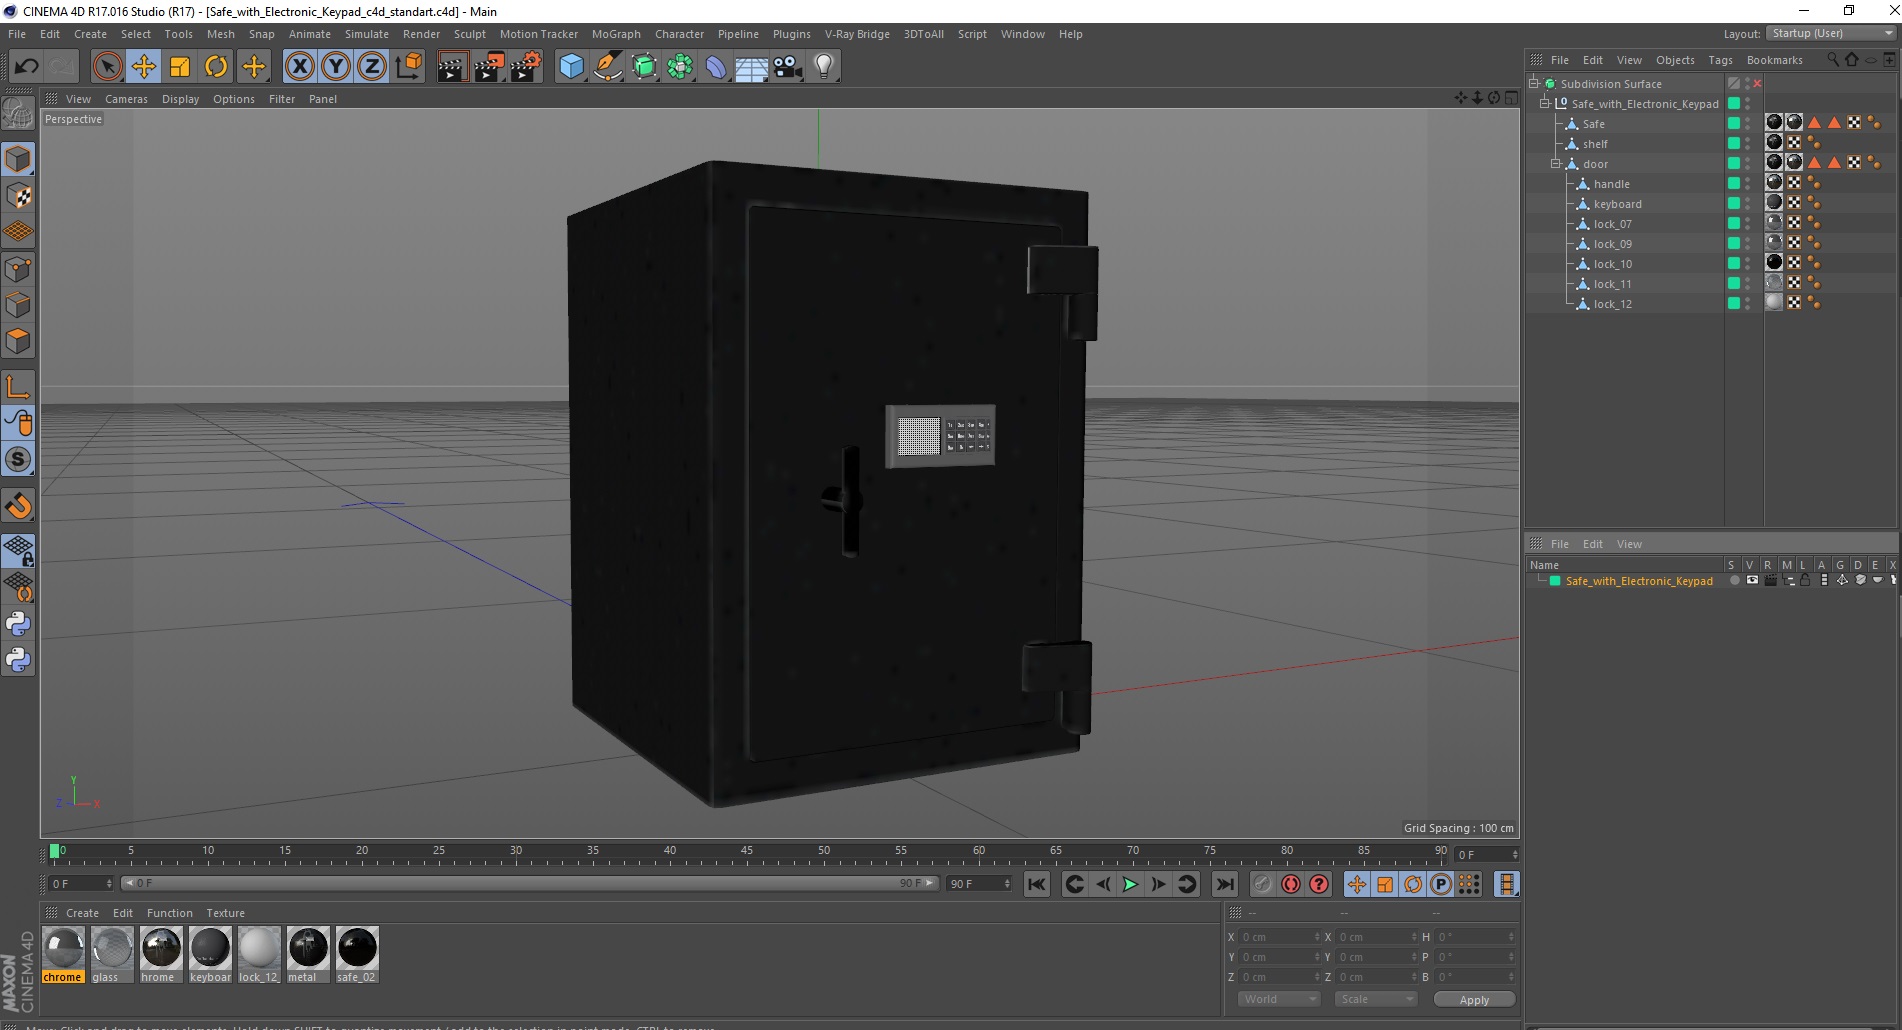The image size is (1902, 1030).
Task: Toggle X axis lock
Action: (299, 67)
